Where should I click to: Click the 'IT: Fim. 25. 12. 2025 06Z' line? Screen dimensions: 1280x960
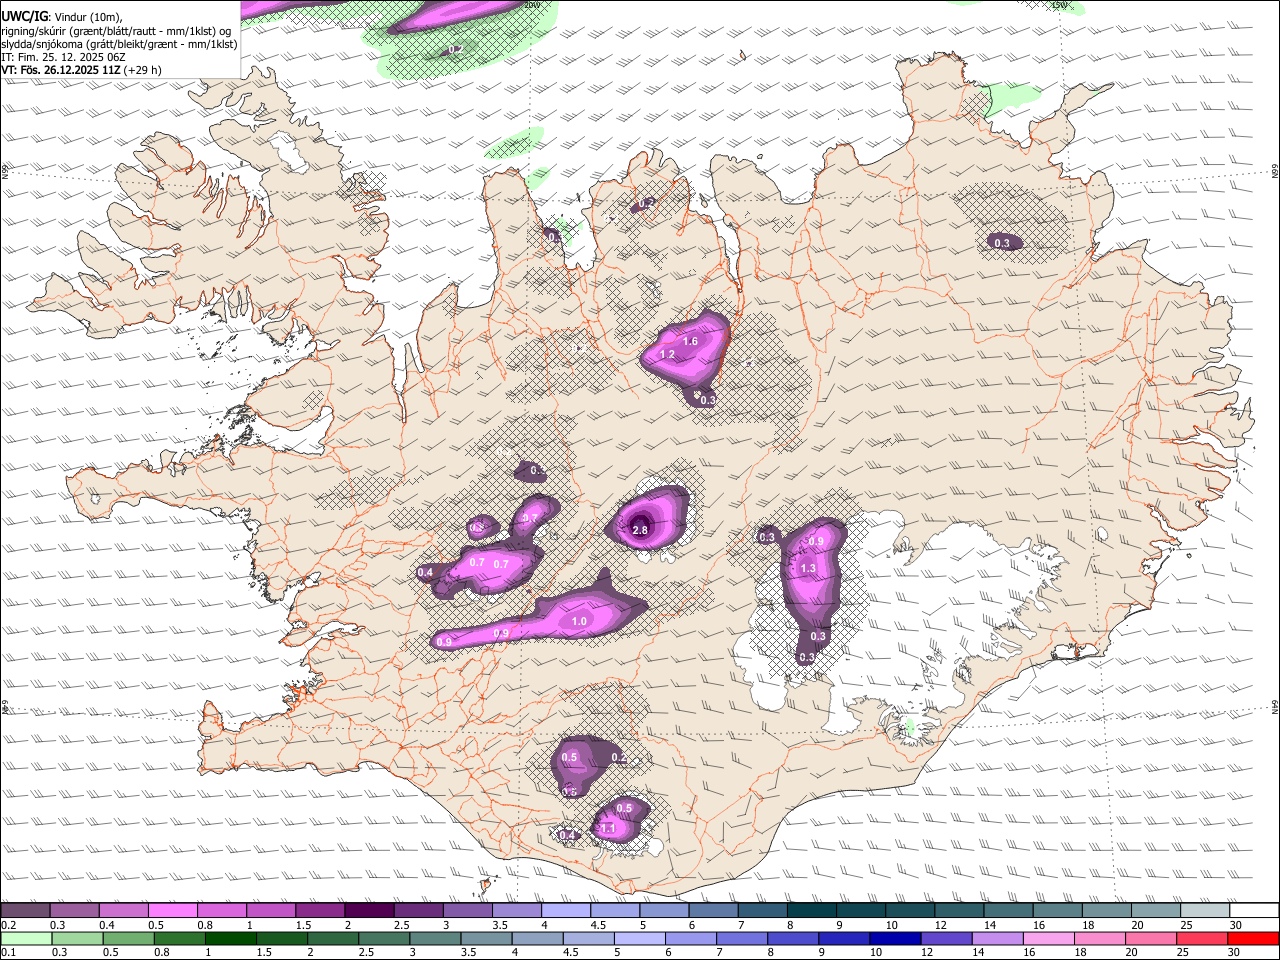(x=63, y=57)
